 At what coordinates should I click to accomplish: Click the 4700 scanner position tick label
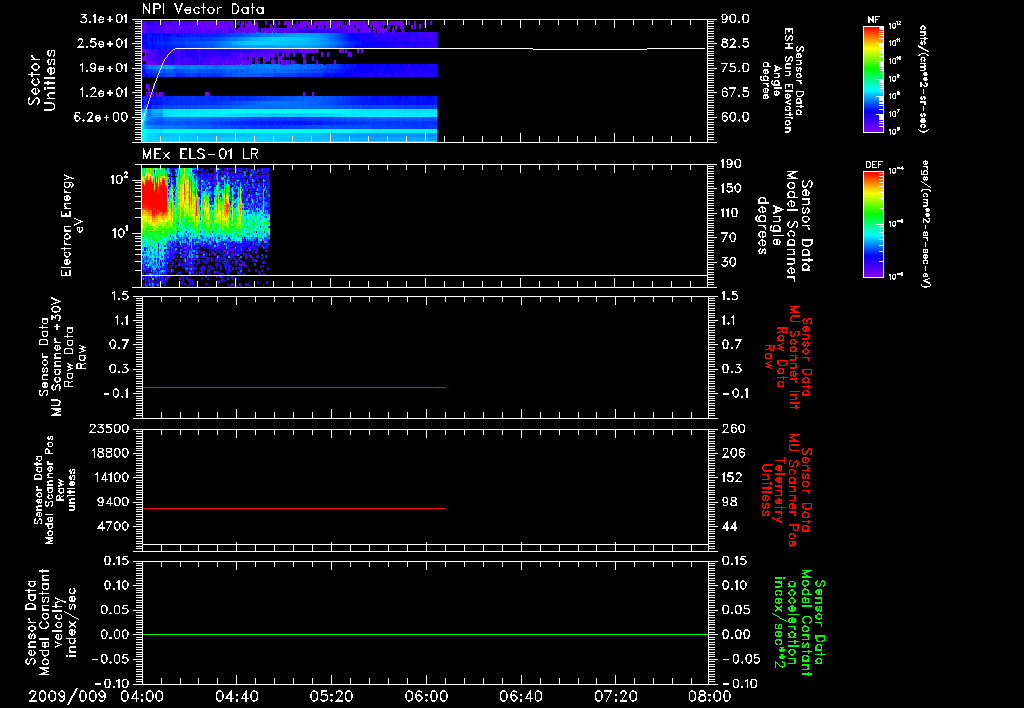pos(113,526)
